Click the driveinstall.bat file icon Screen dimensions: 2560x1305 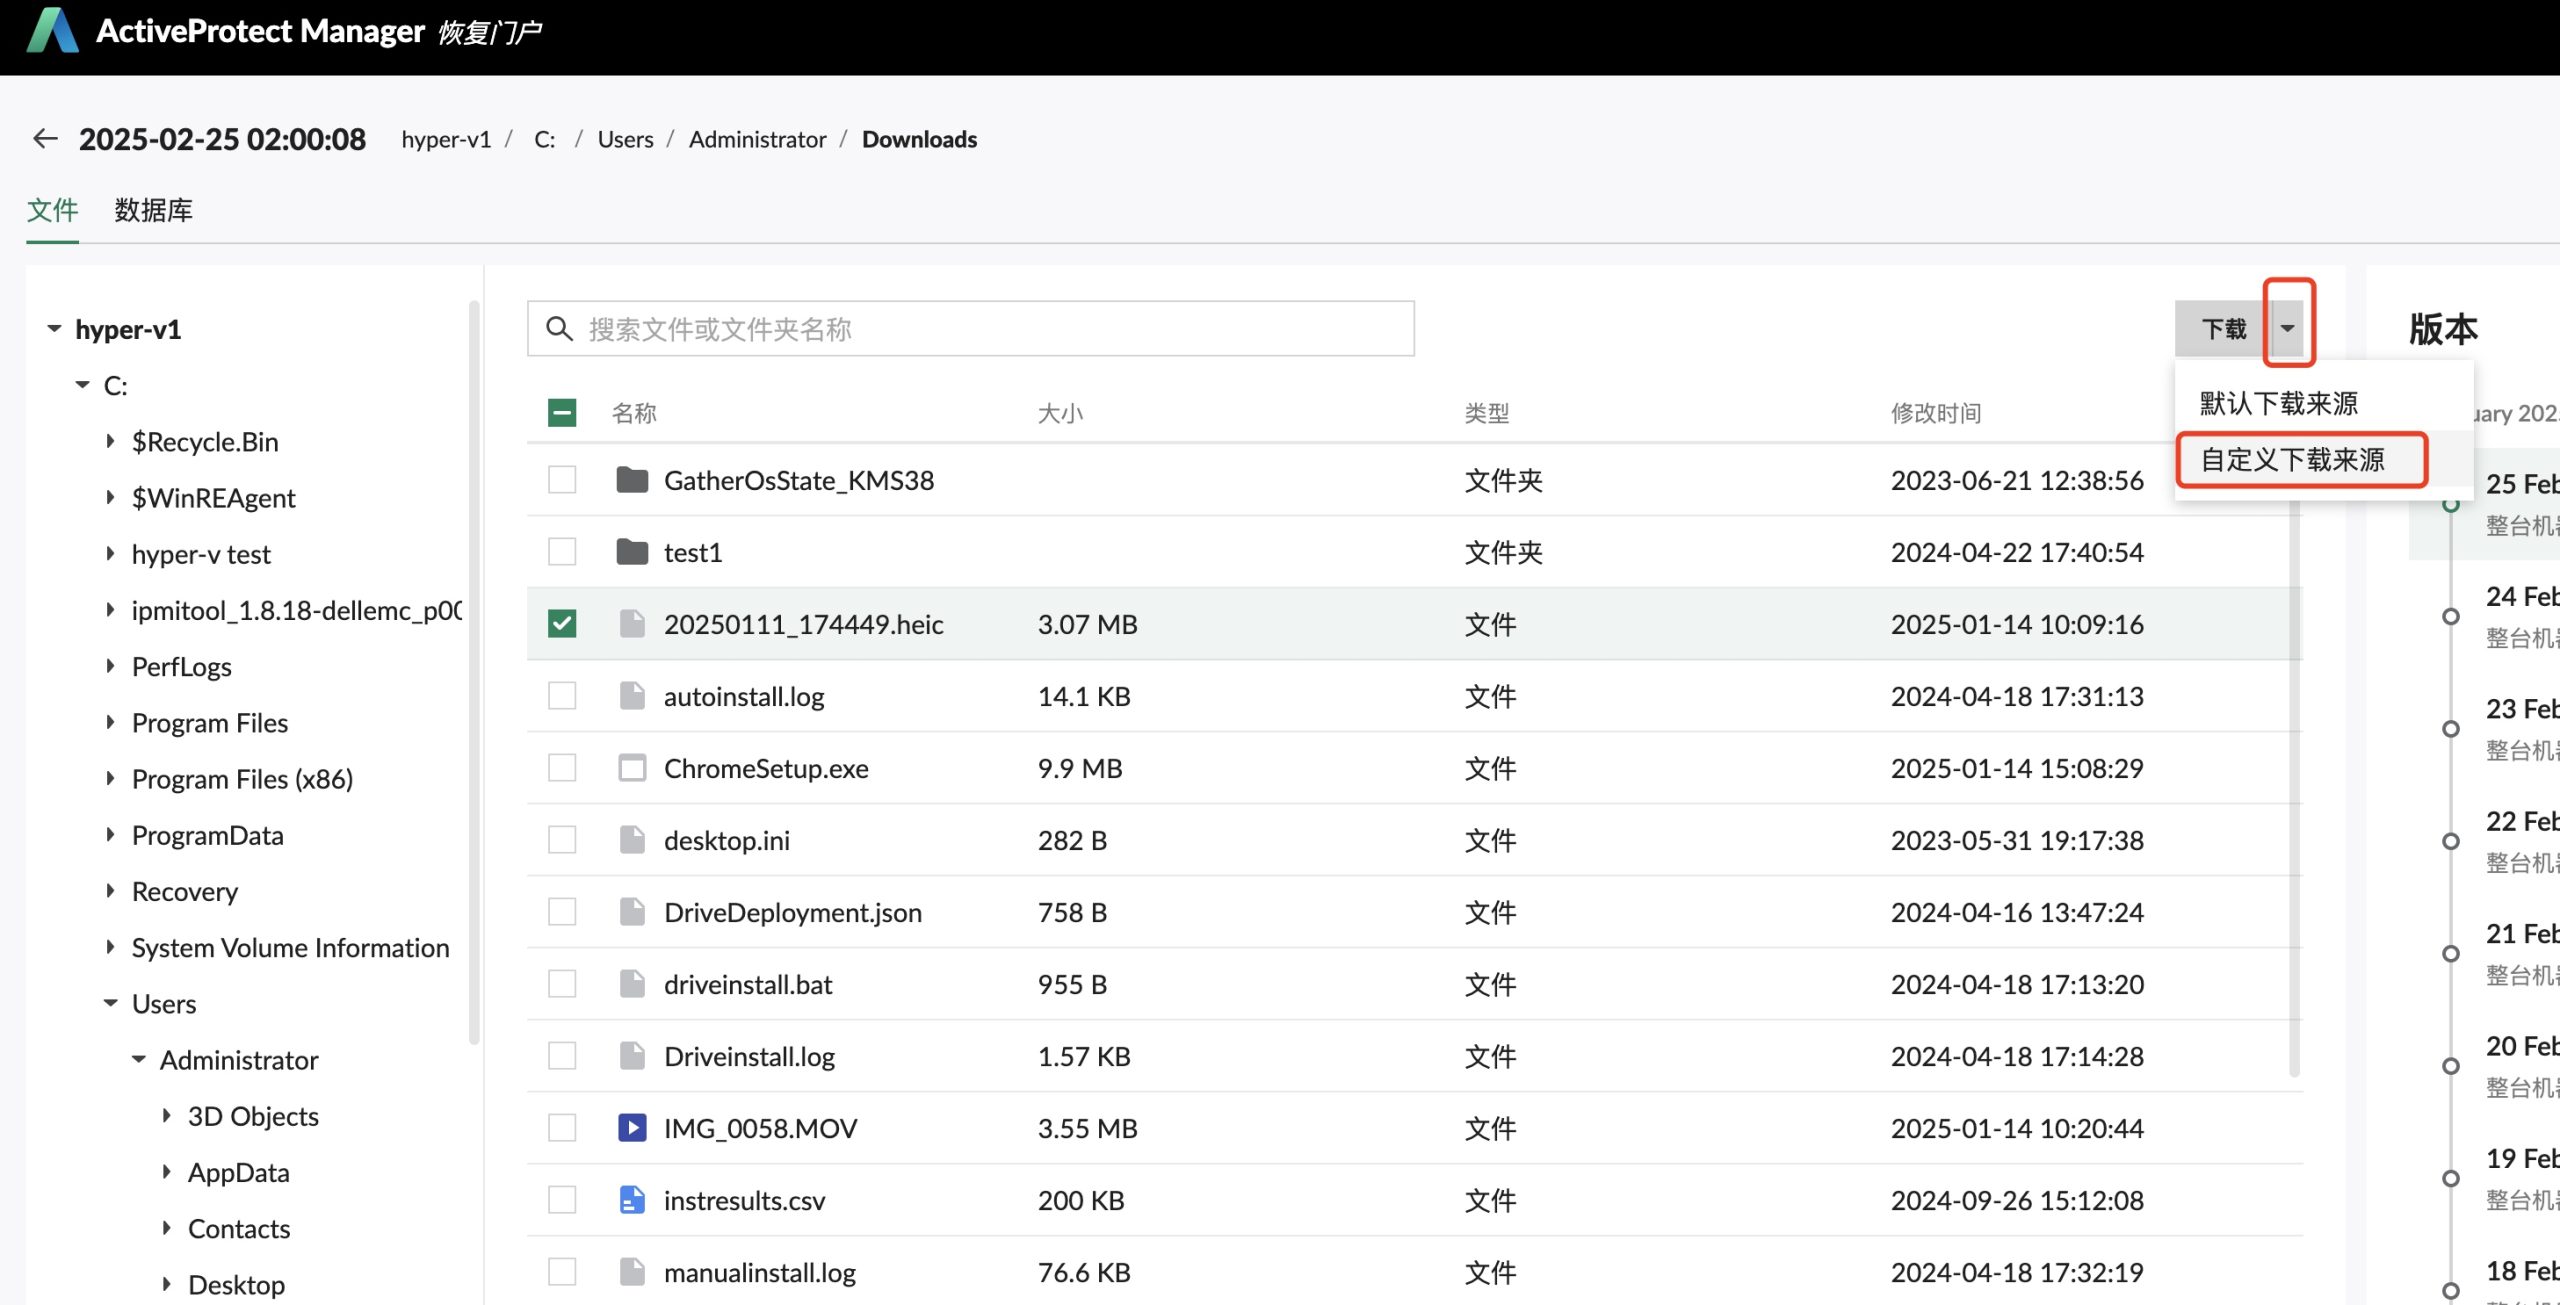[x=632, y=984]
